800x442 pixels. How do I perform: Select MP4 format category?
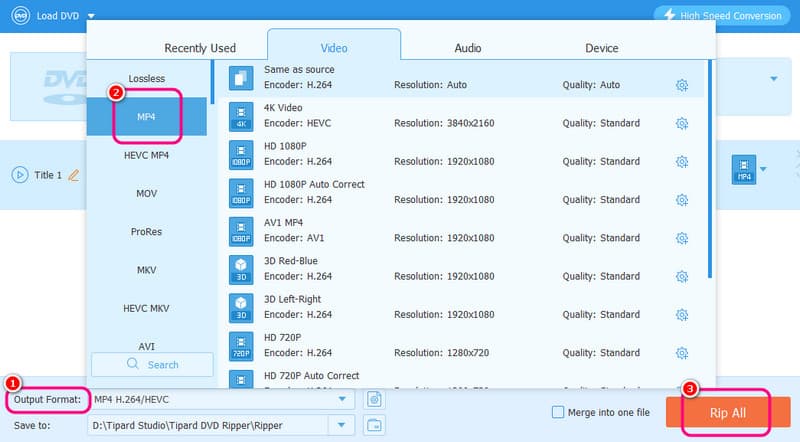[147, 117]
